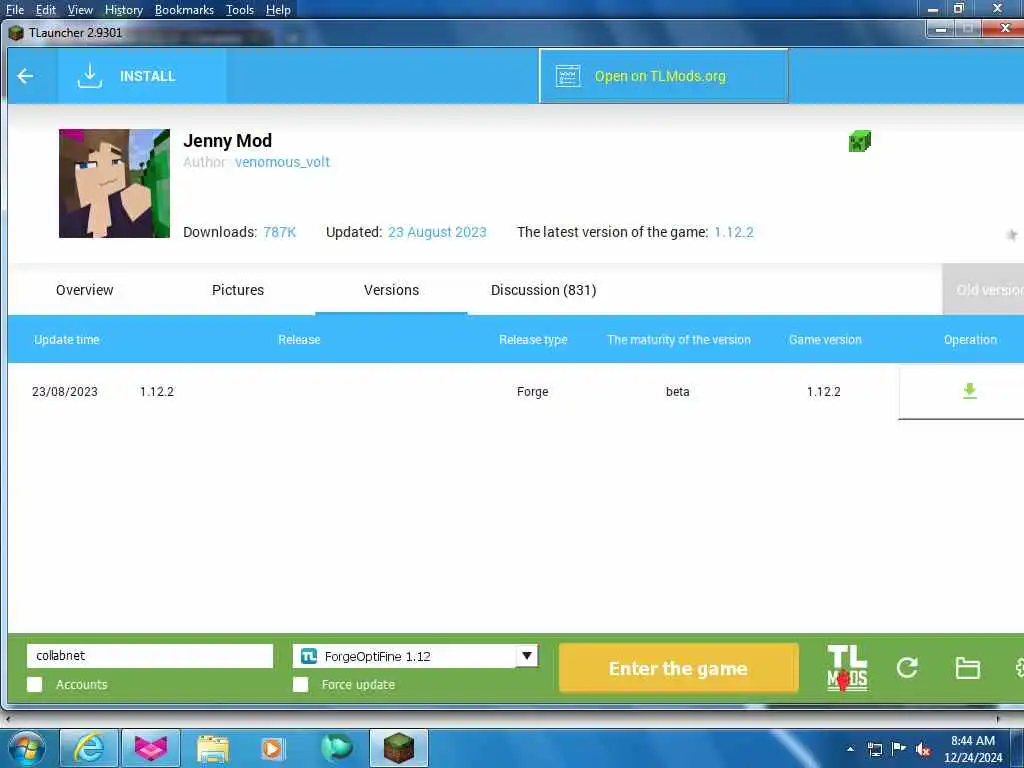Click the 23 August 2023 updated date
The image size is (1024, 768).
pyautogui.click(x=437, y=232)
